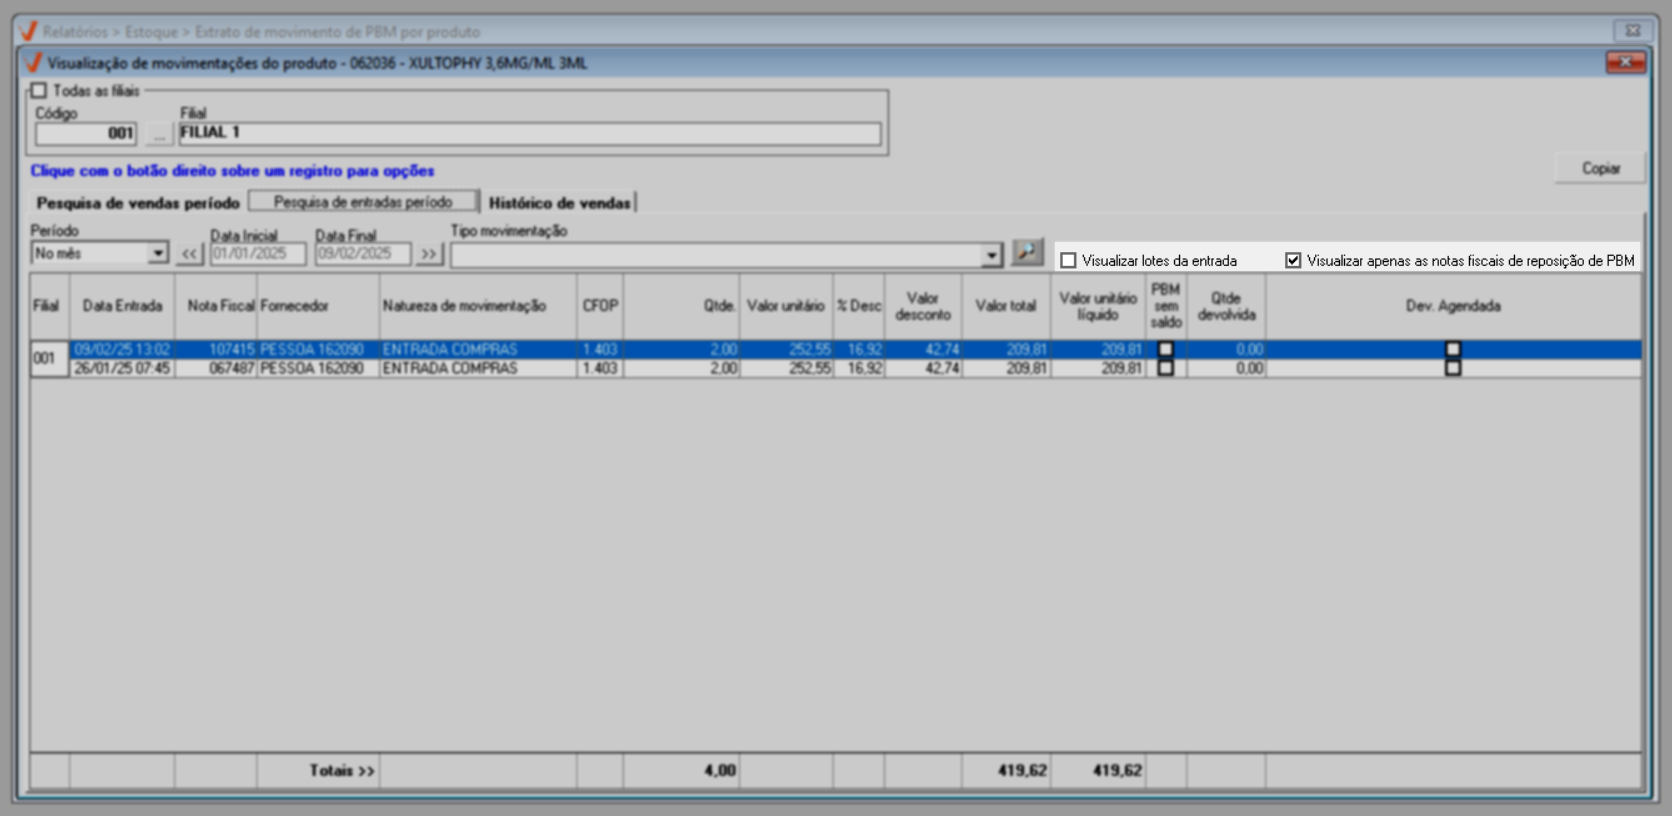Click Filial column header in grid
This screenshot has height=816, width=1672.
tap(47, 306)
